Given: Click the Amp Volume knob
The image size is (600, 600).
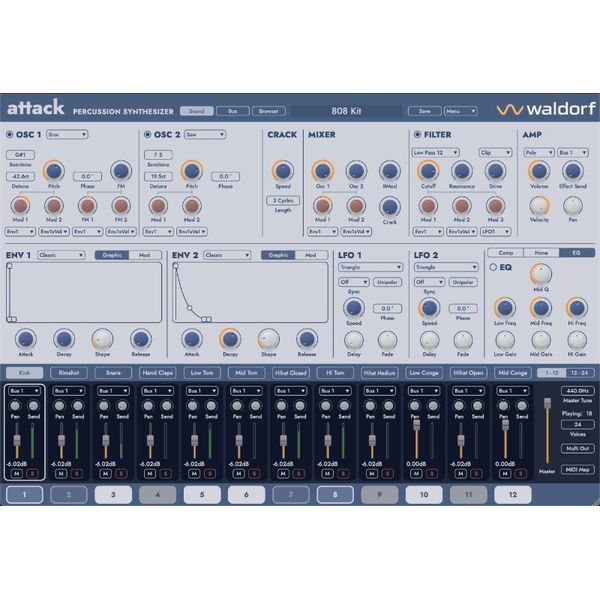Looking at the screenshot, I should [539, 171].
